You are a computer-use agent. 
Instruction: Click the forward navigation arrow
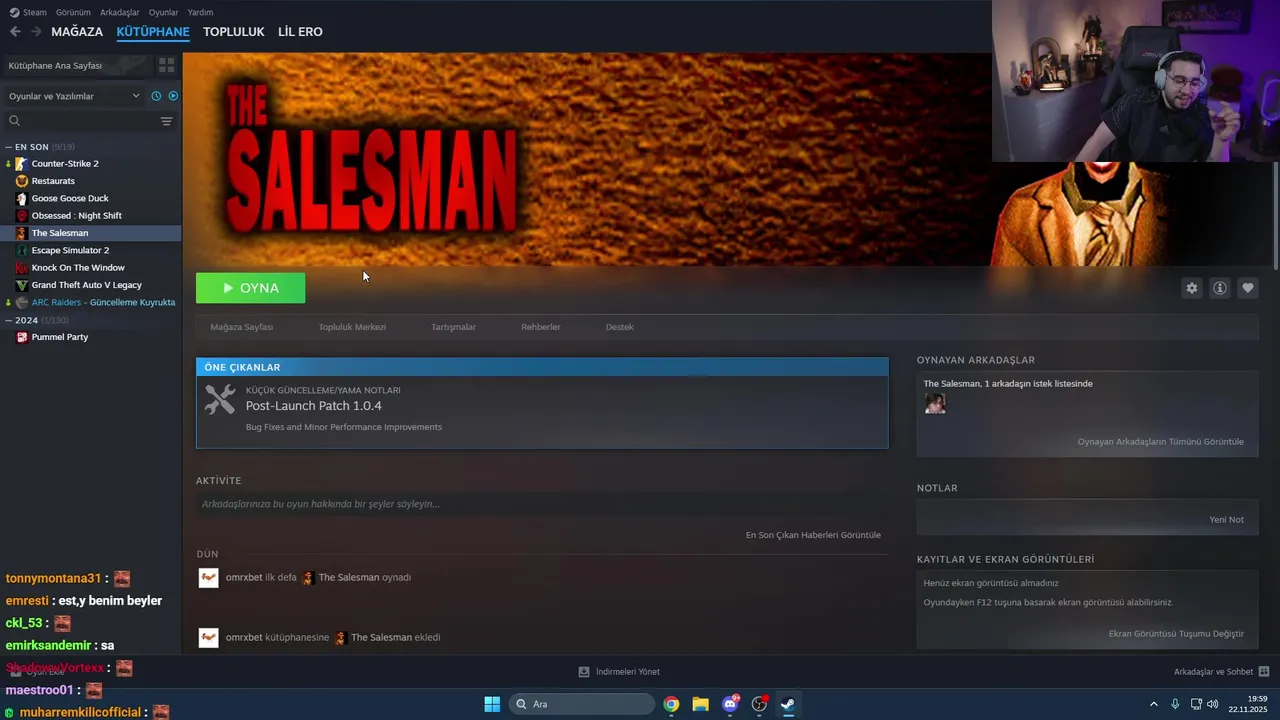(x=36, y=32)
